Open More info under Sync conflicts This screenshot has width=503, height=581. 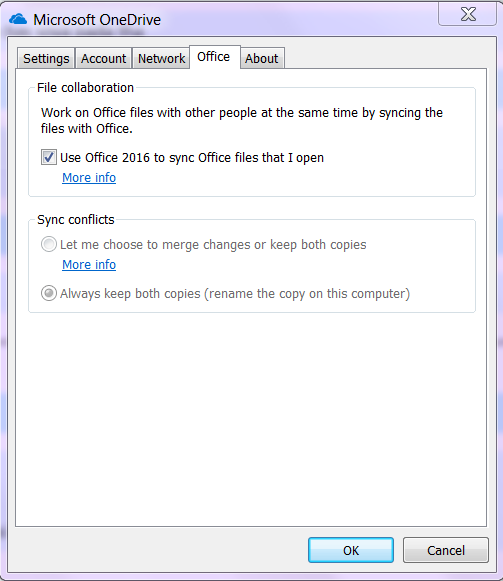pyautogui.click(x=89, y=265)
